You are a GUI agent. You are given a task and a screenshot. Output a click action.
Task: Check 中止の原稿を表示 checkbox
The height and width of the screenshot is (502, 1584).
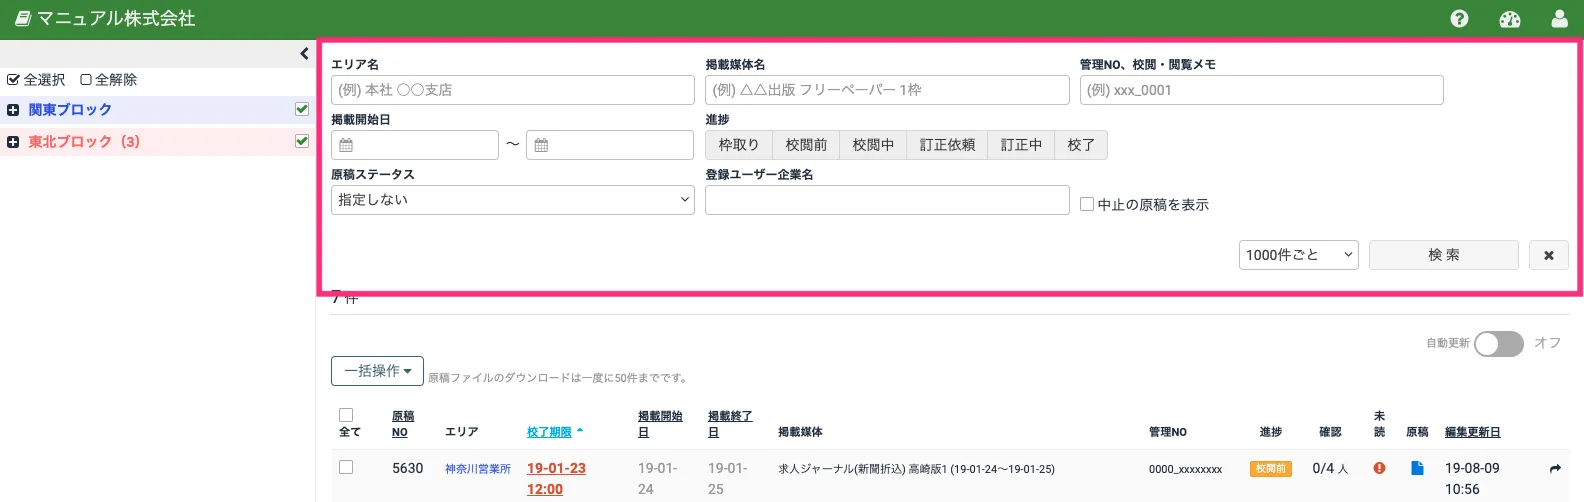(1087, 204)
